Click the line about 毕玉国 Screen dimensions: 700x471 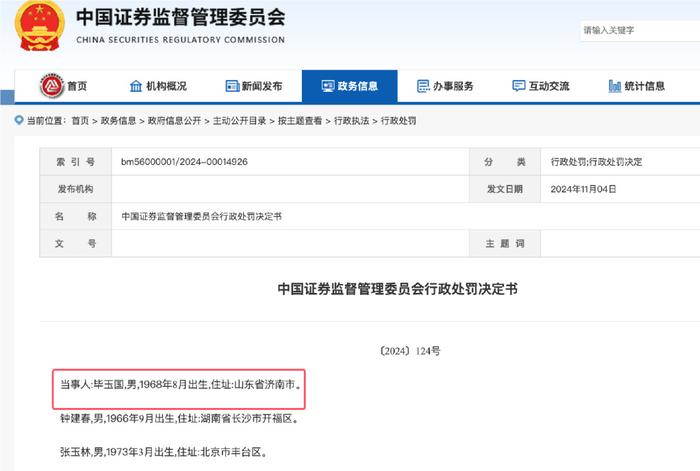pyautogui.click(x=181, y=384)
